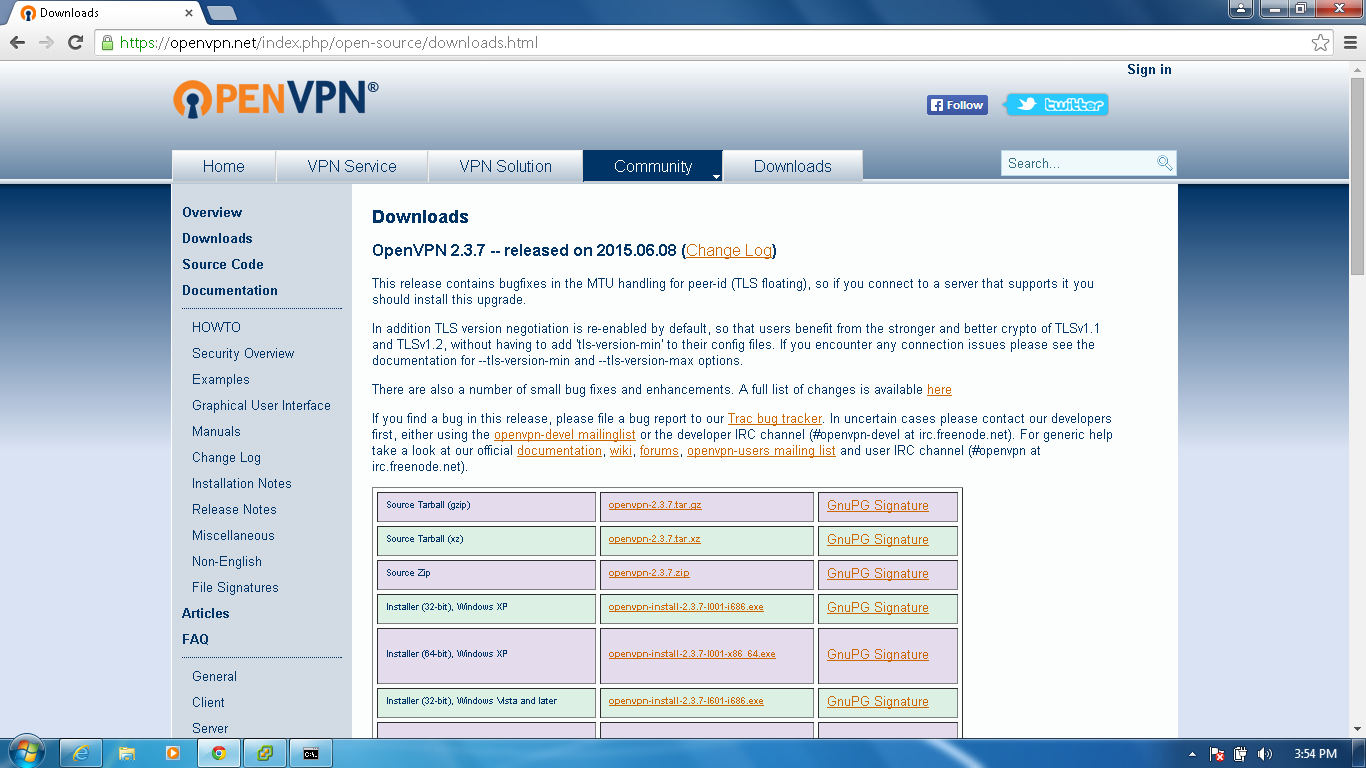
Task: Show hidden system tray icons
Action: (1192, 754)
